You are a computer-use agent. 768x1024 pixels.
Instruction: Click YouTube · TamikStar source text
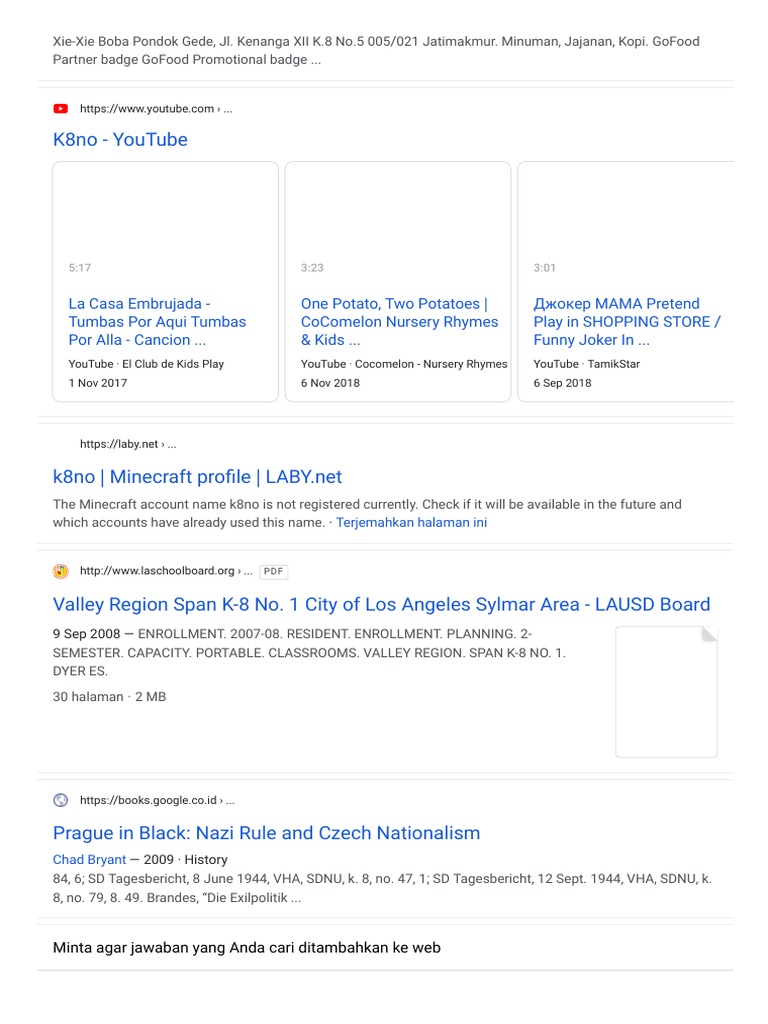click(x=586, y=364)
